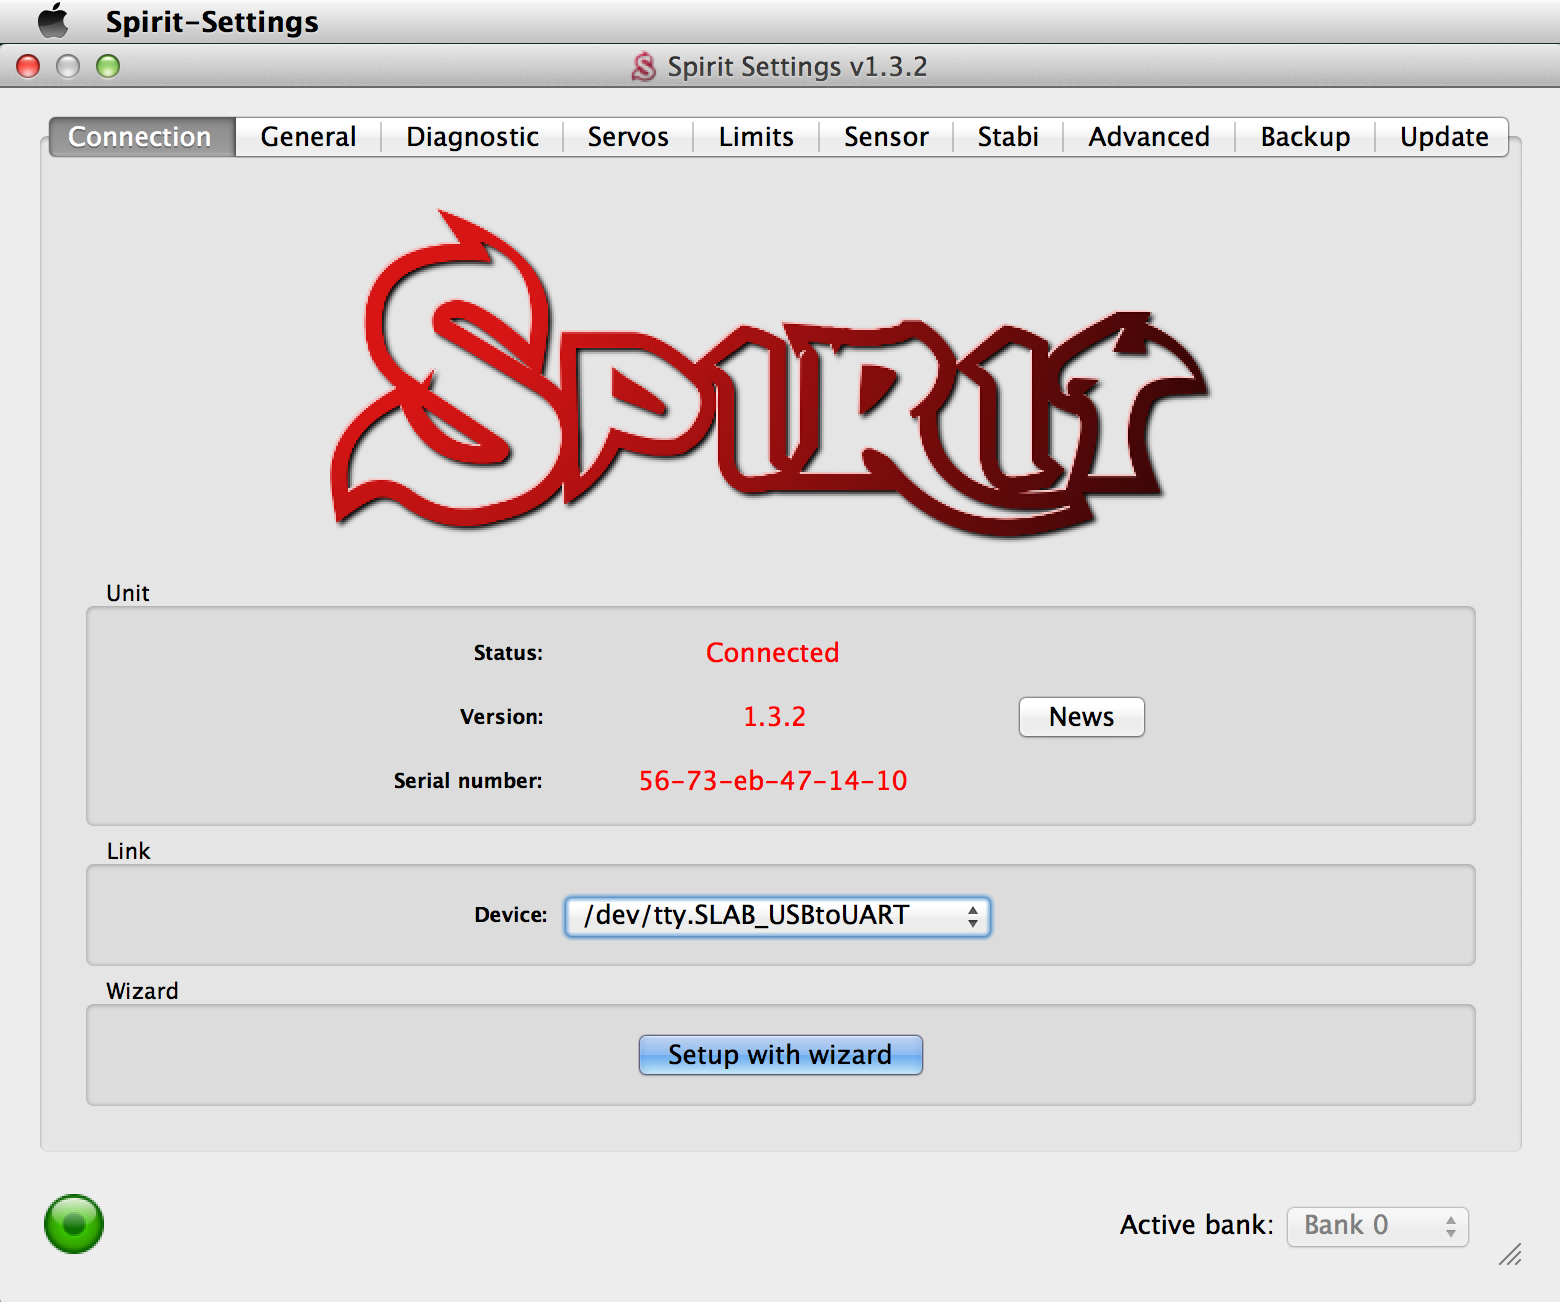The image size is (1560, 1302).
Task: Open the Advanced tab
Action: (1148, 137)
